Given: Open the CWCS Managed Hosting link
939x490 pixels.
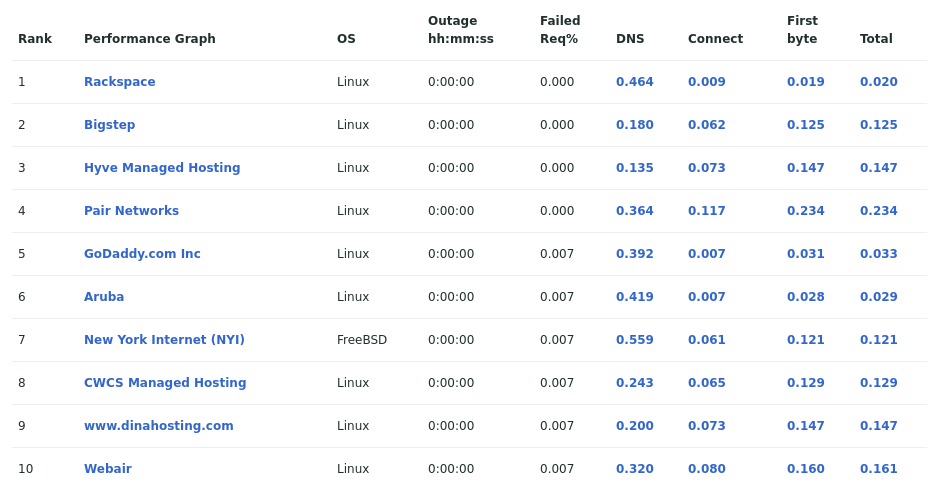Looking at the screenshot, I should [165, 383].
